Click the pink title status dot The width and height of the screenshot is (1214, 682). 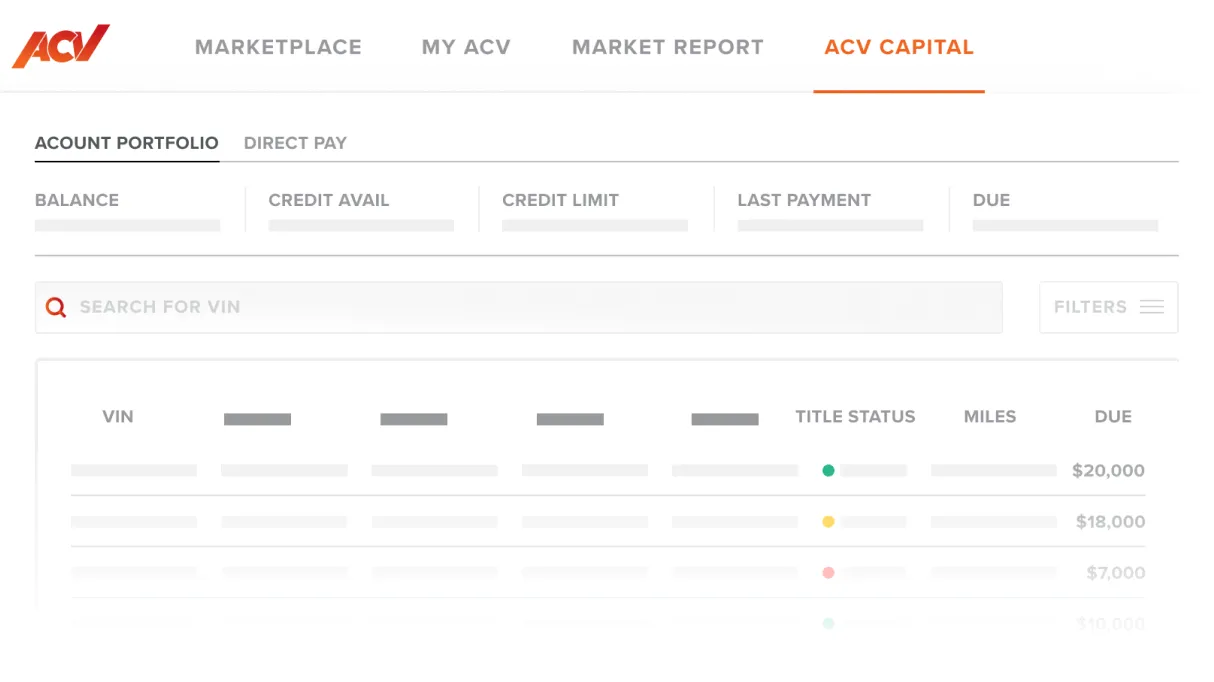(828, 573)
